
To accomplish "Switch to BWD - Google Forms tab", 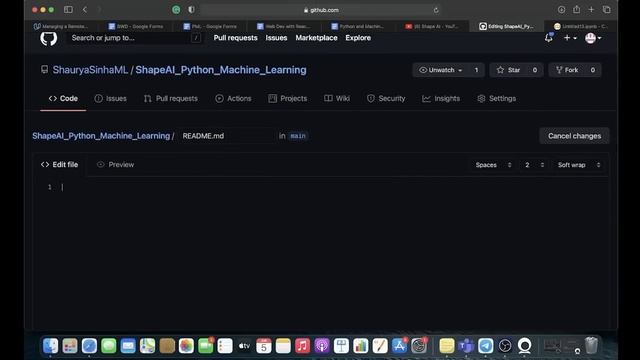I will [x=136, y=26].
